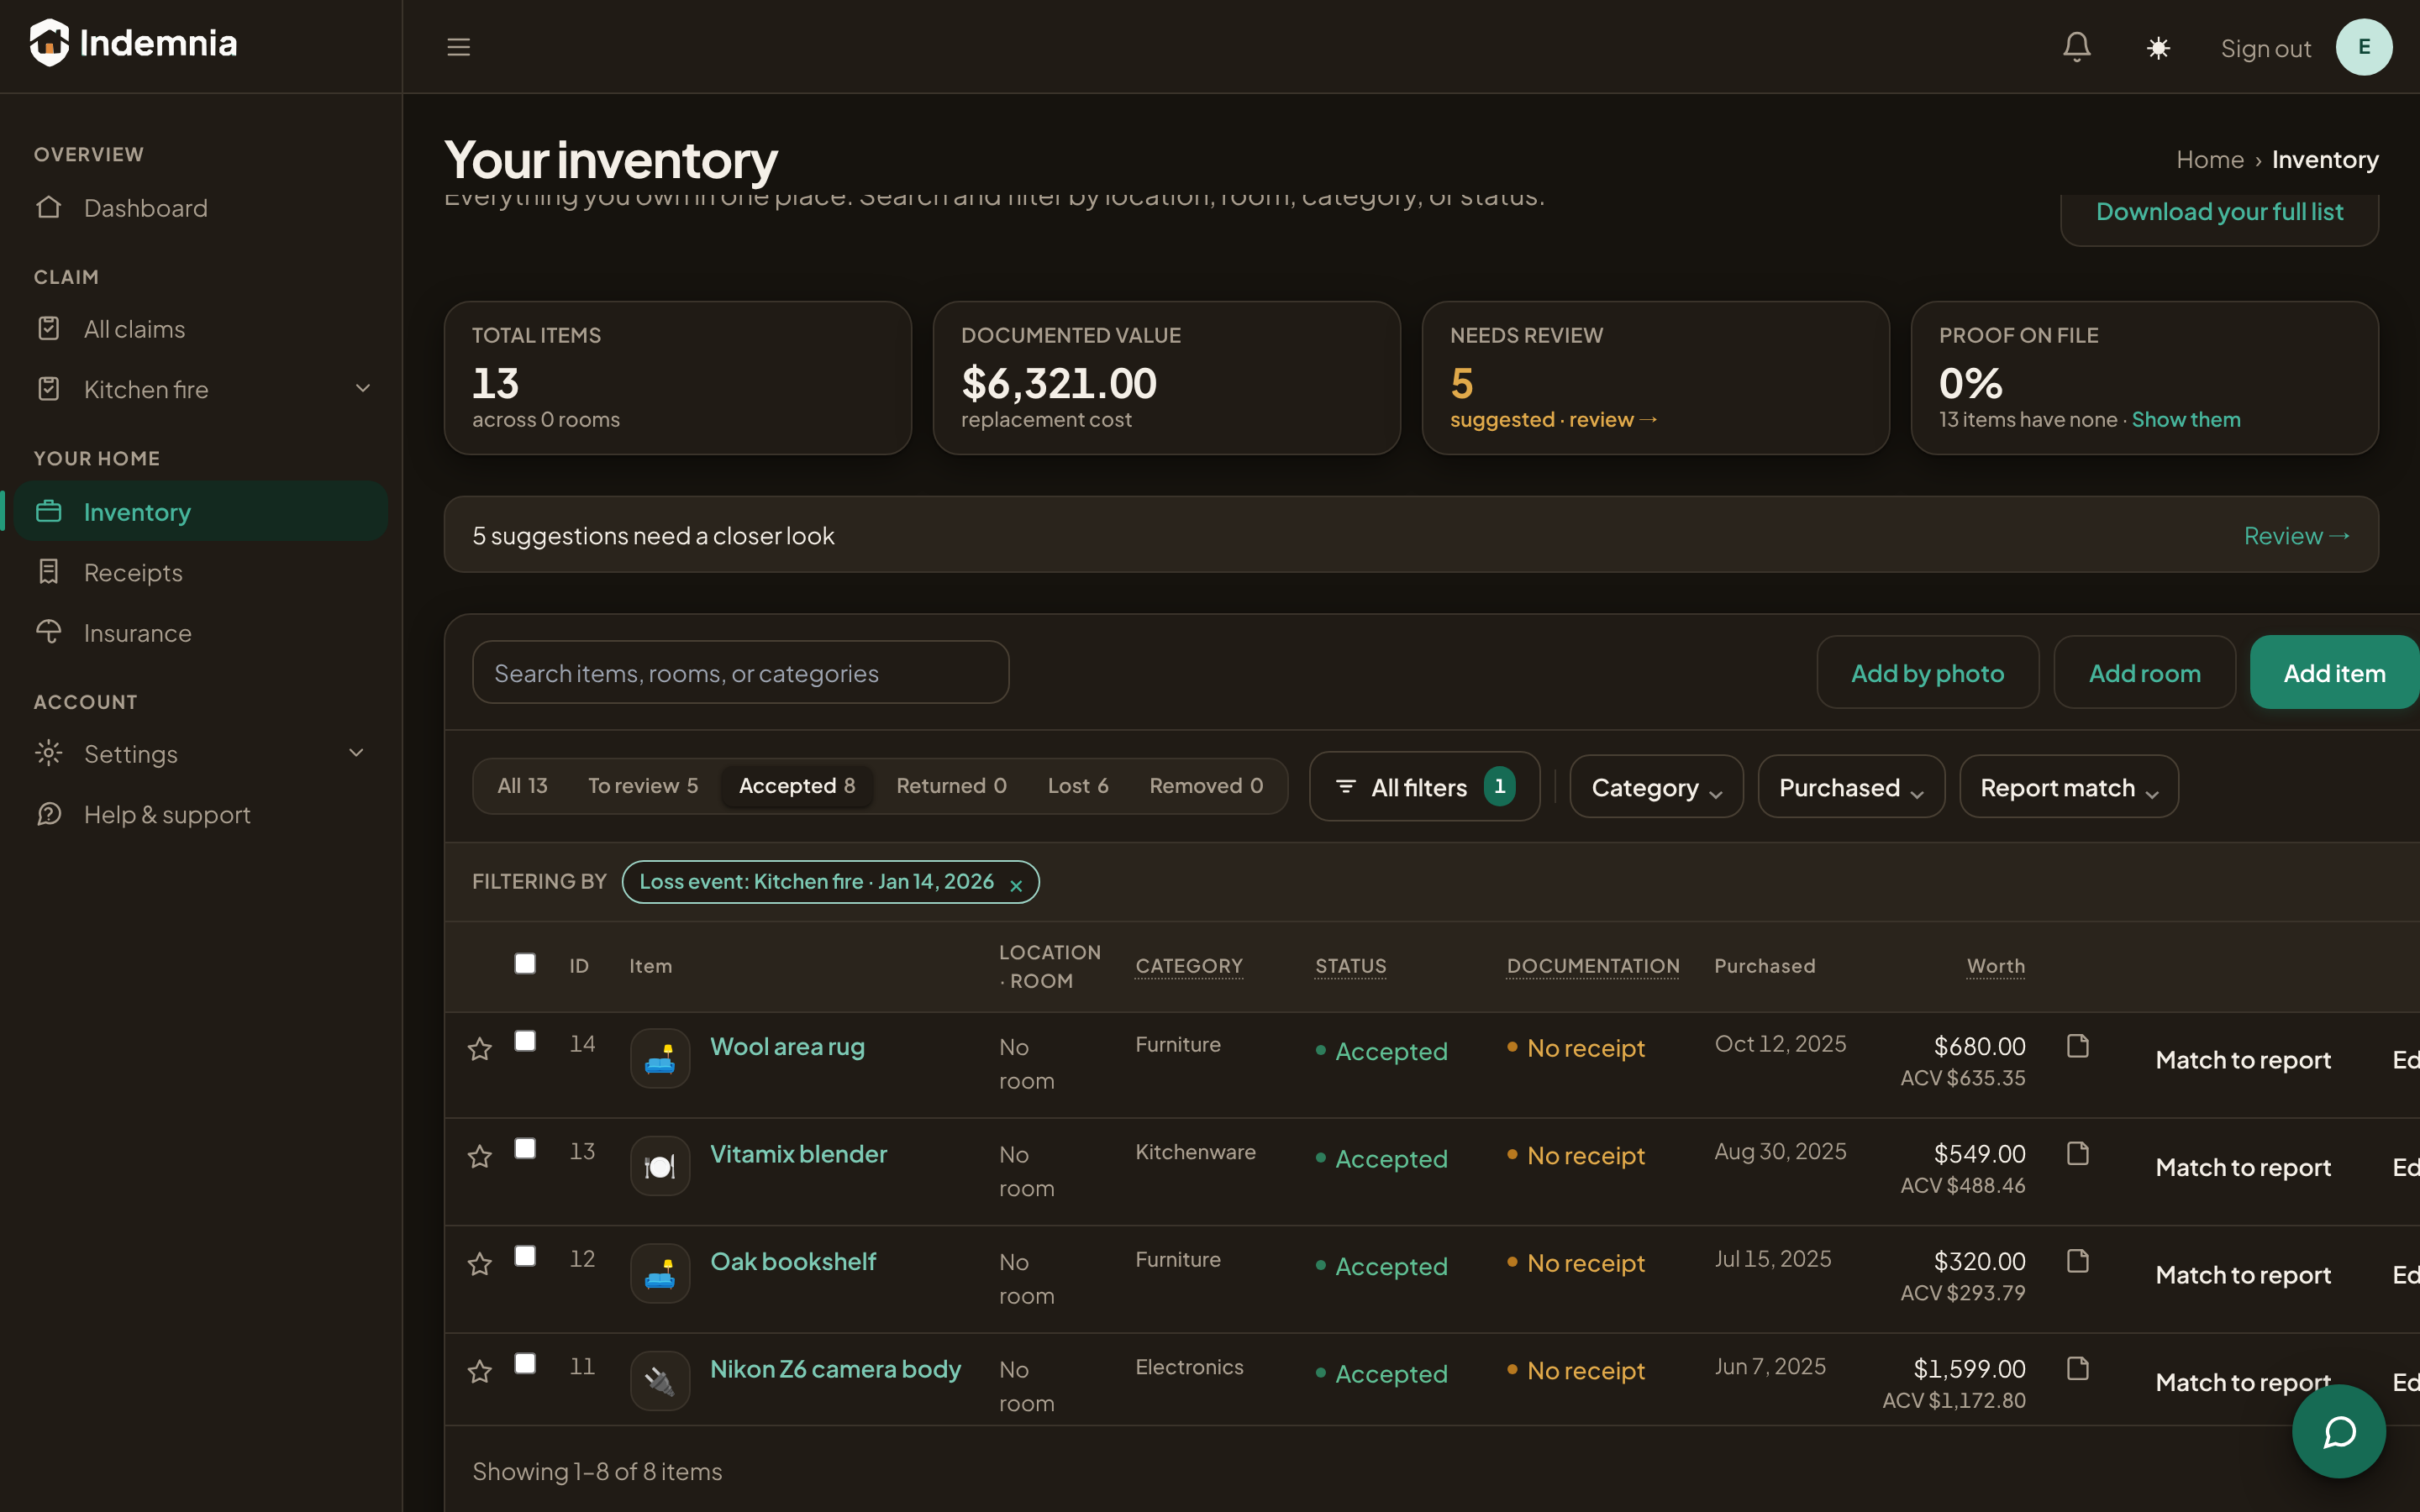Expand the Kitchen fire claim chevron
The height and width of the screenshot is (1512, 2420).
point(363,388)
